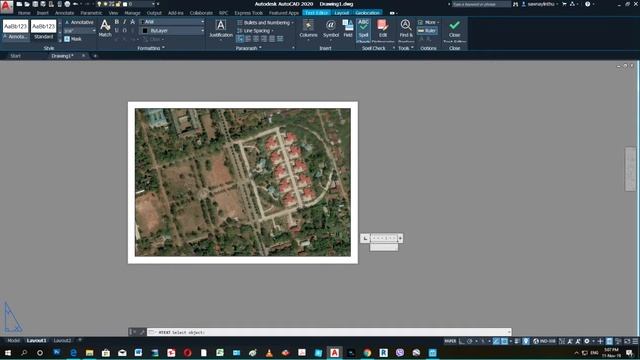Image resolution: width=640 pixels, height=360 pixels.
Task: Click the Plot print quick access icon
Action: (67, 4)
